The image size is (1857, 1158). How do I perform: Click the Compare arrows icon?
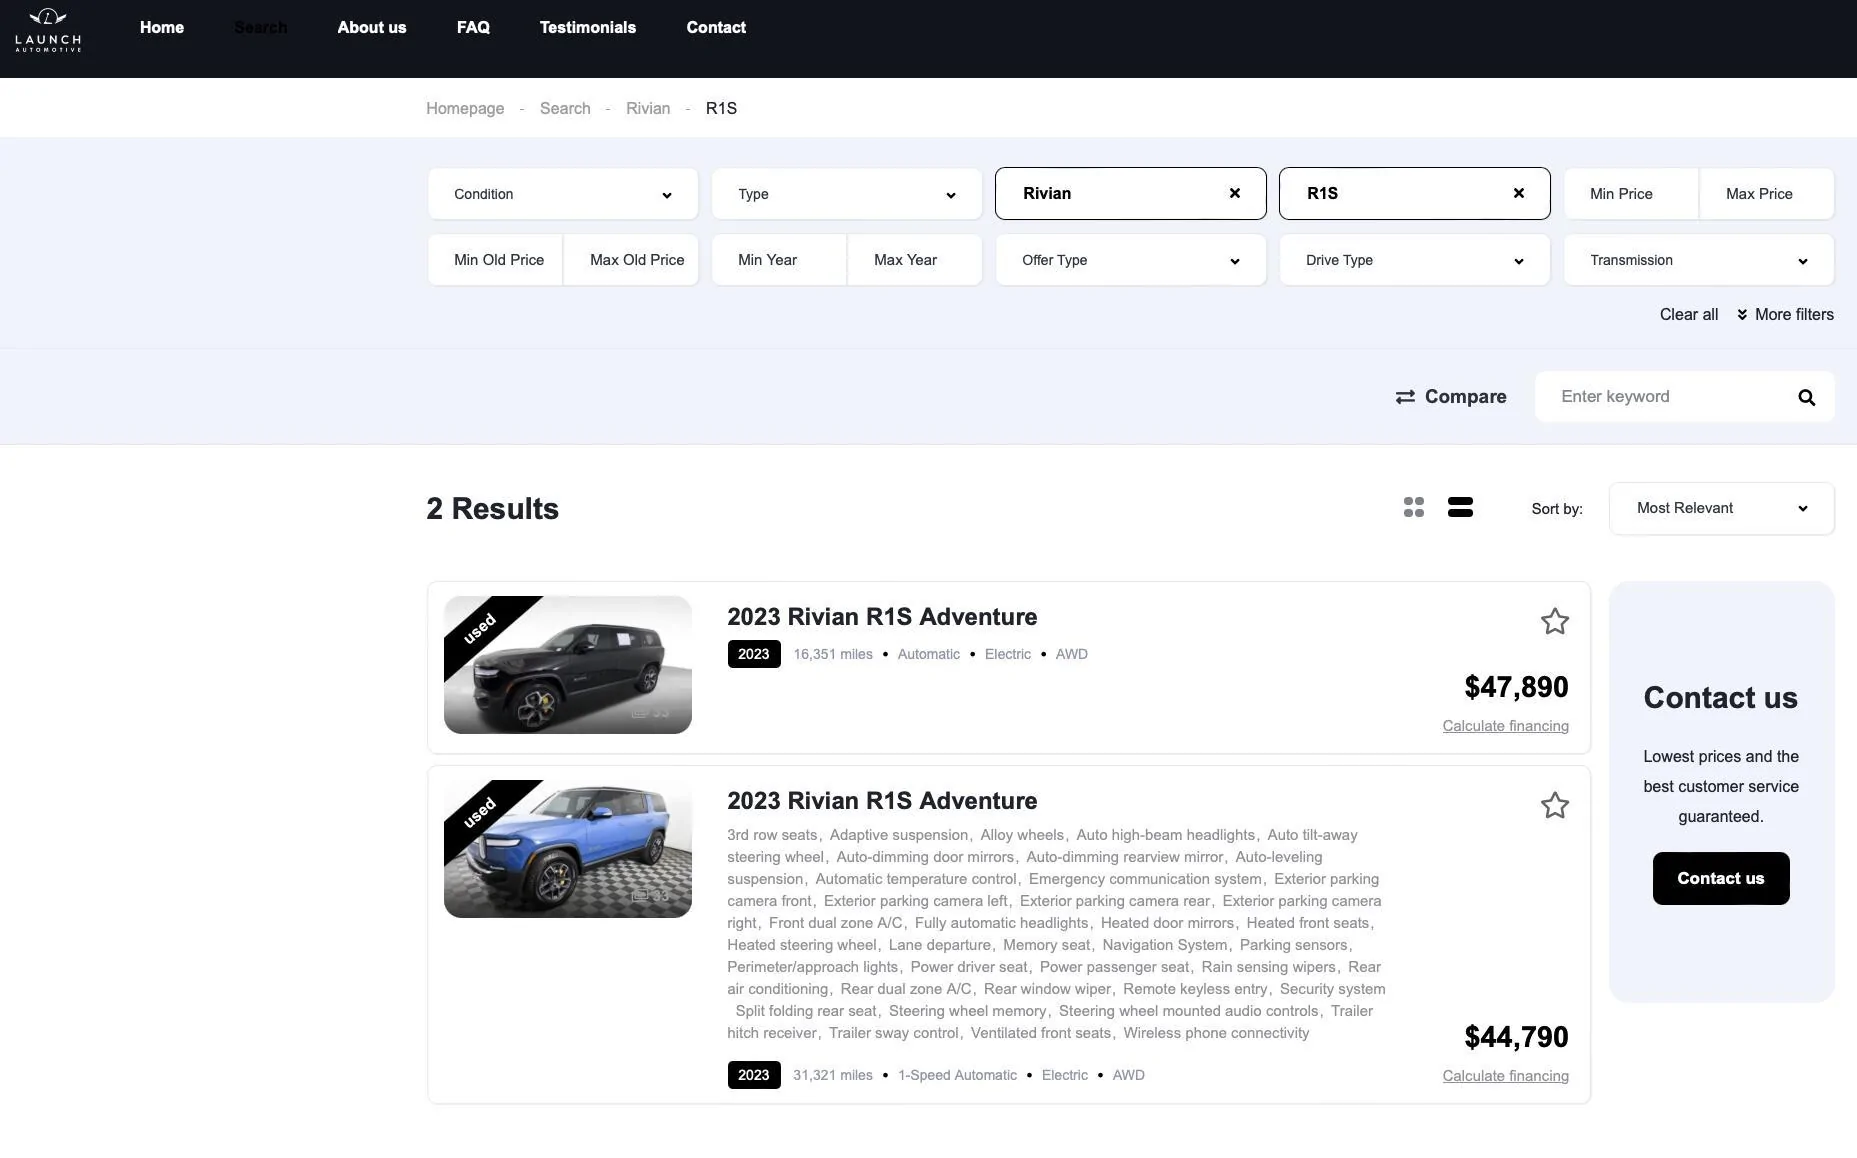pyautogui.click(x=1405, y=397)
